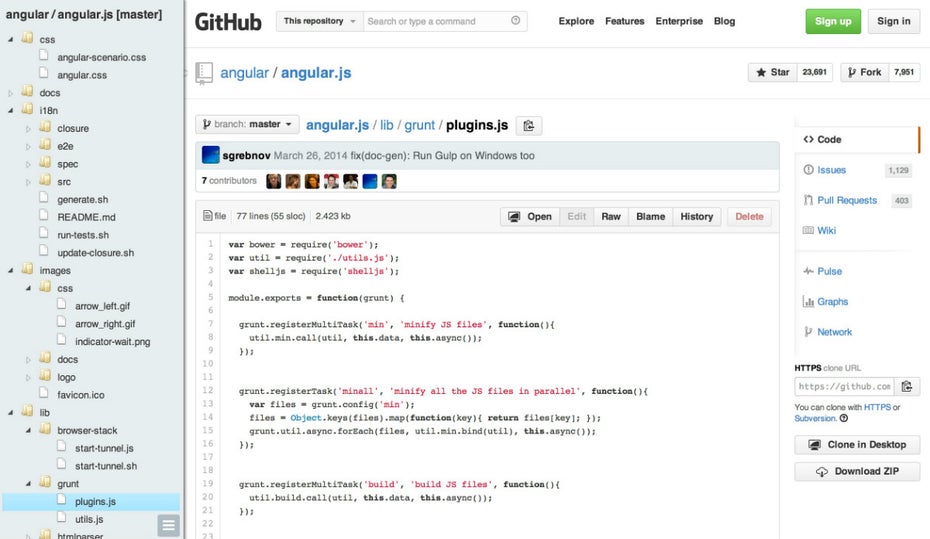Expand the spec folder

(x=28, y=164)
